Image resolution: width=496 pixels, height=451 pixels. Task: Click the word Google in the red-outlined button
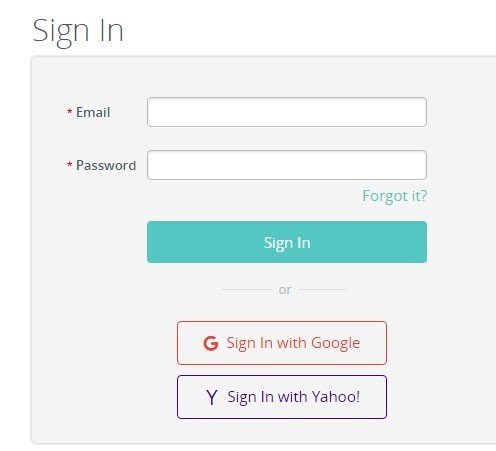pyautogui.click(x=336, y=344)
